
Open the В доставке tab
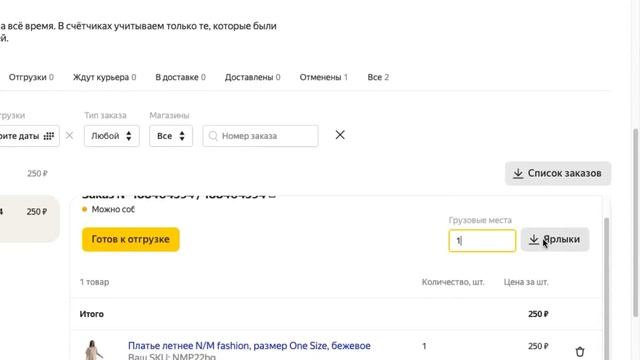point(180,77)
